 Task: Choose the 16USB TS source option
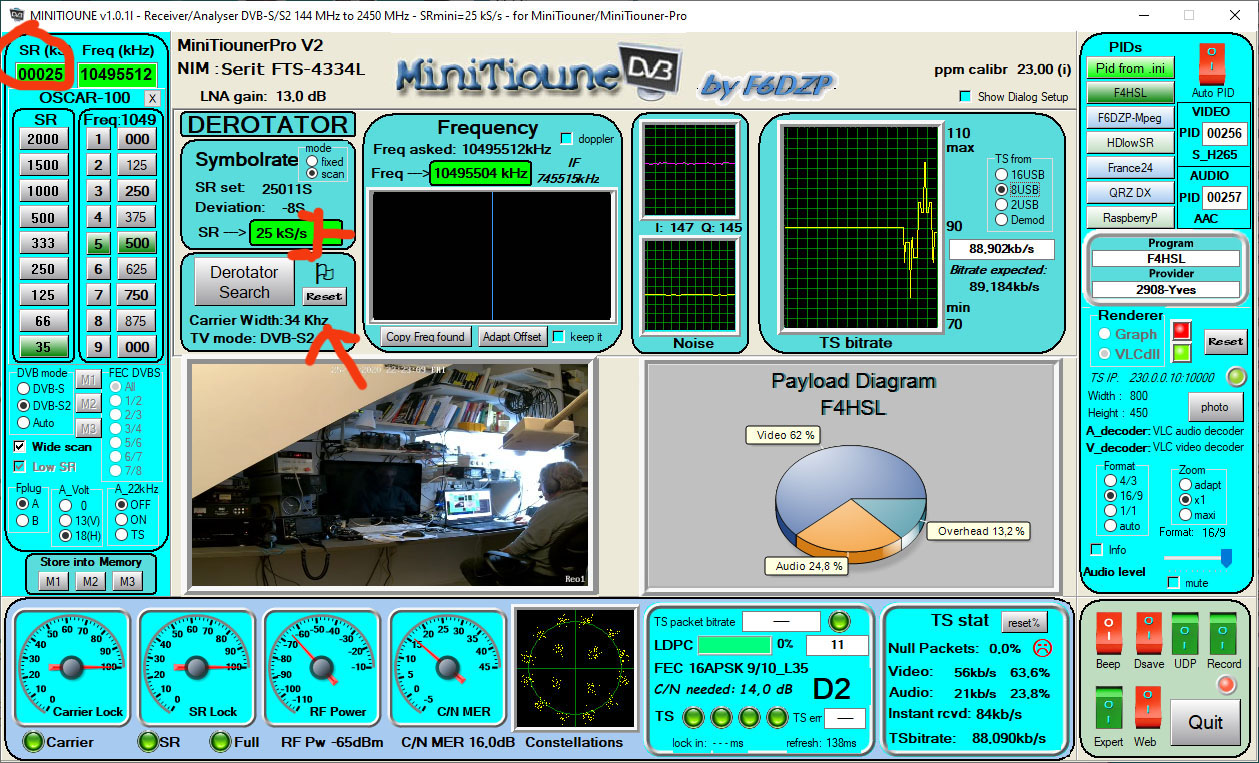coord(1002,174)
